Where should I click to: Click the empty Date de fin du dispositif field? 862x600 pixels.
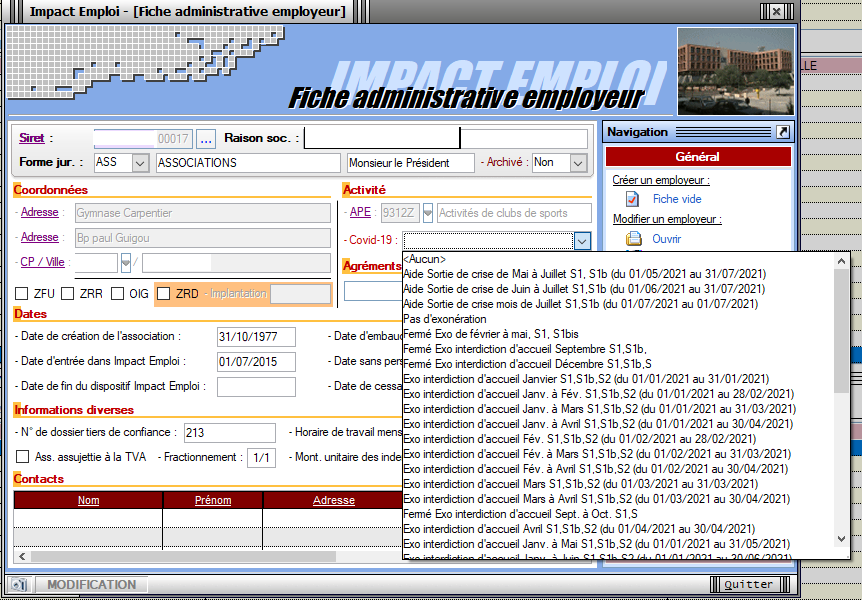(256, 387)
